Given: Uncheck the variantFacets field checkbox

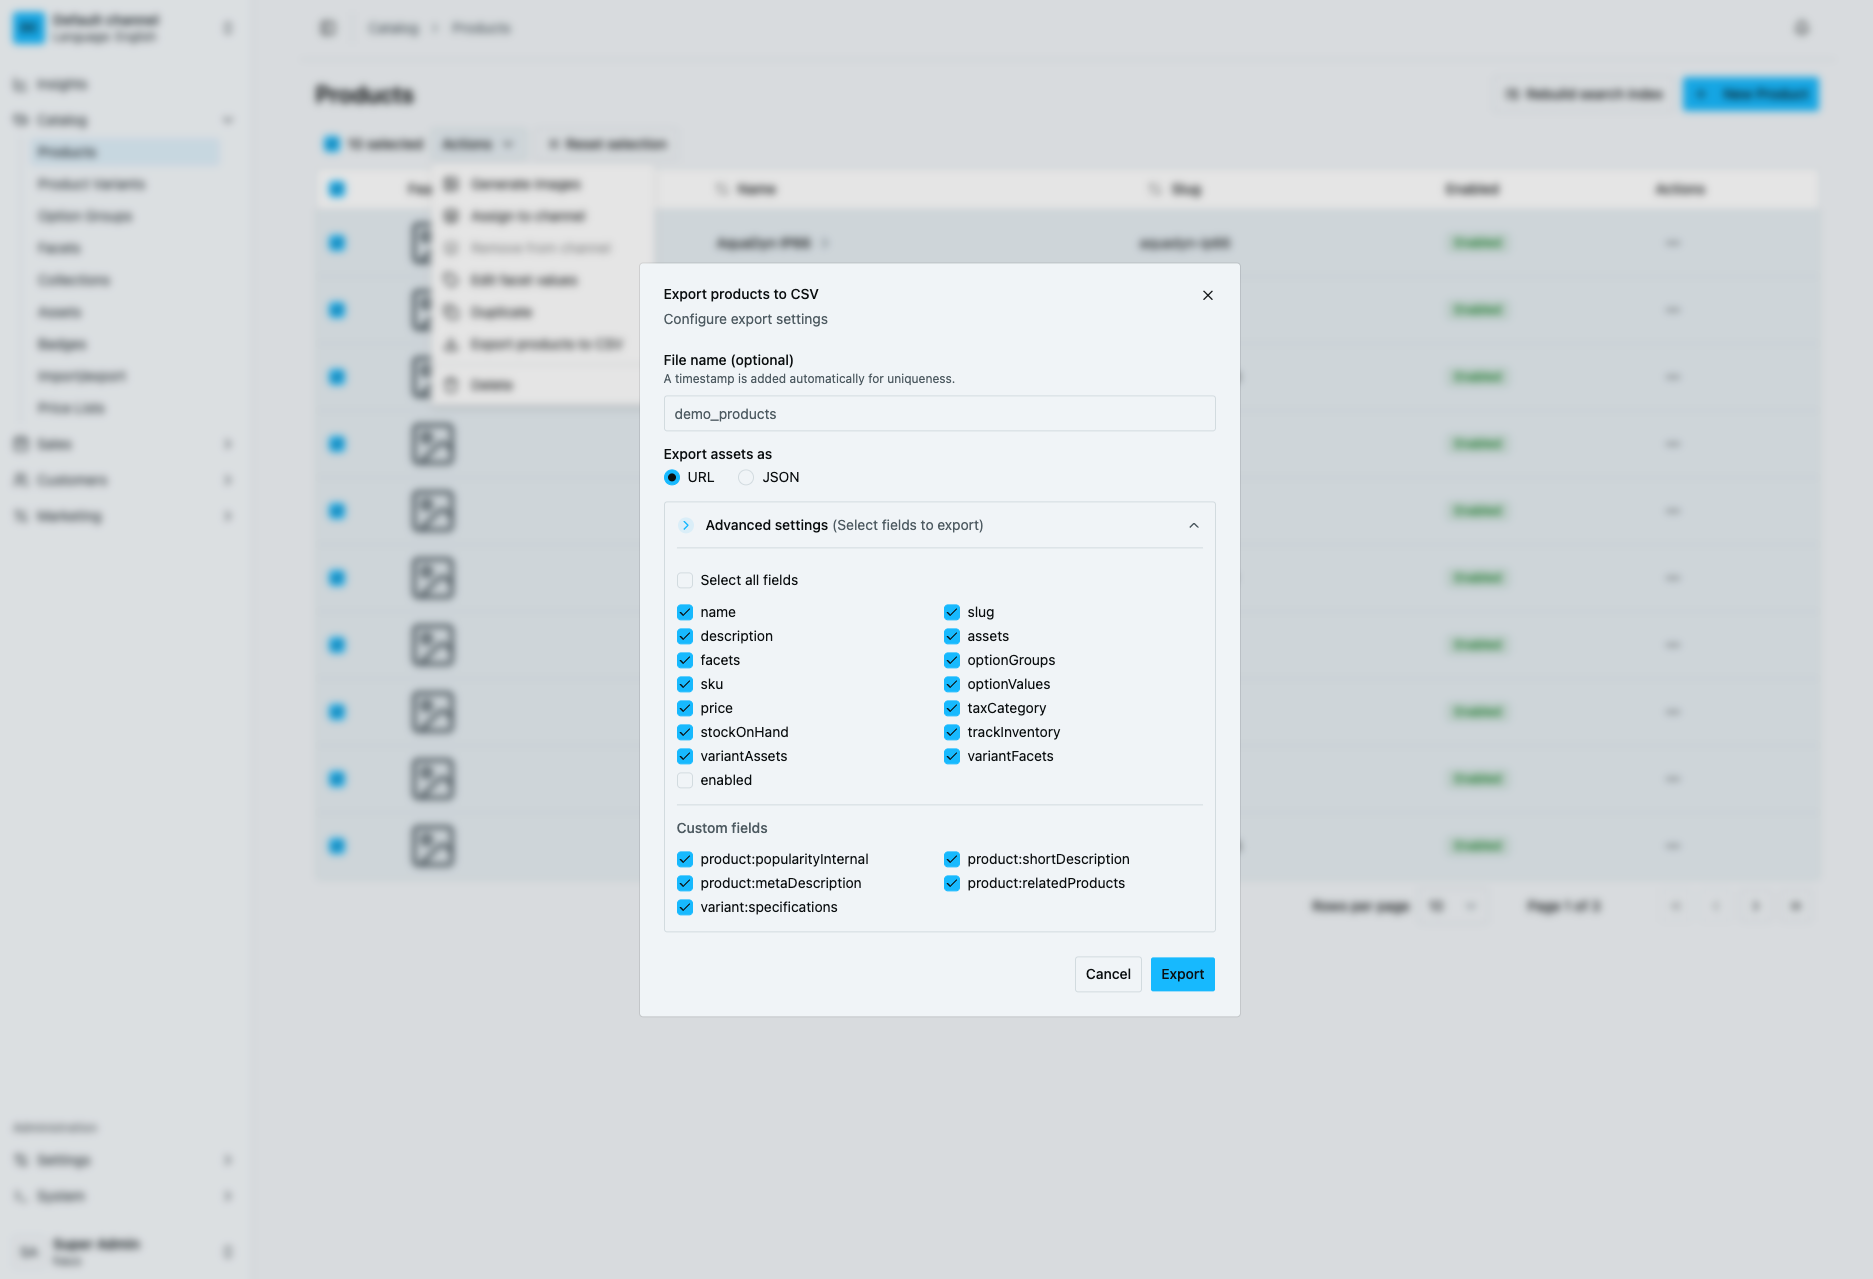Looking at the screenshot, I should [952, 756].
